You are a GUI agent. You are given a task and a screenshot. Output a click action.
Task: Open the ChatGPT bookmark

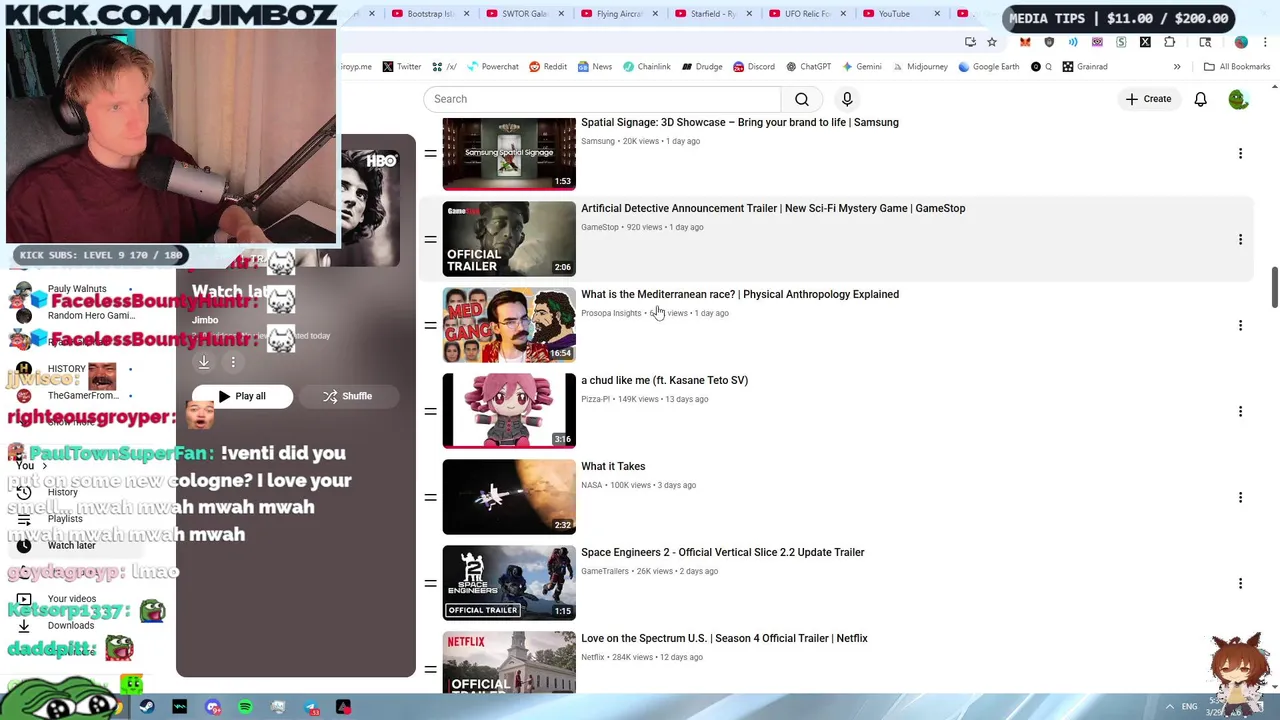point(808,67)
